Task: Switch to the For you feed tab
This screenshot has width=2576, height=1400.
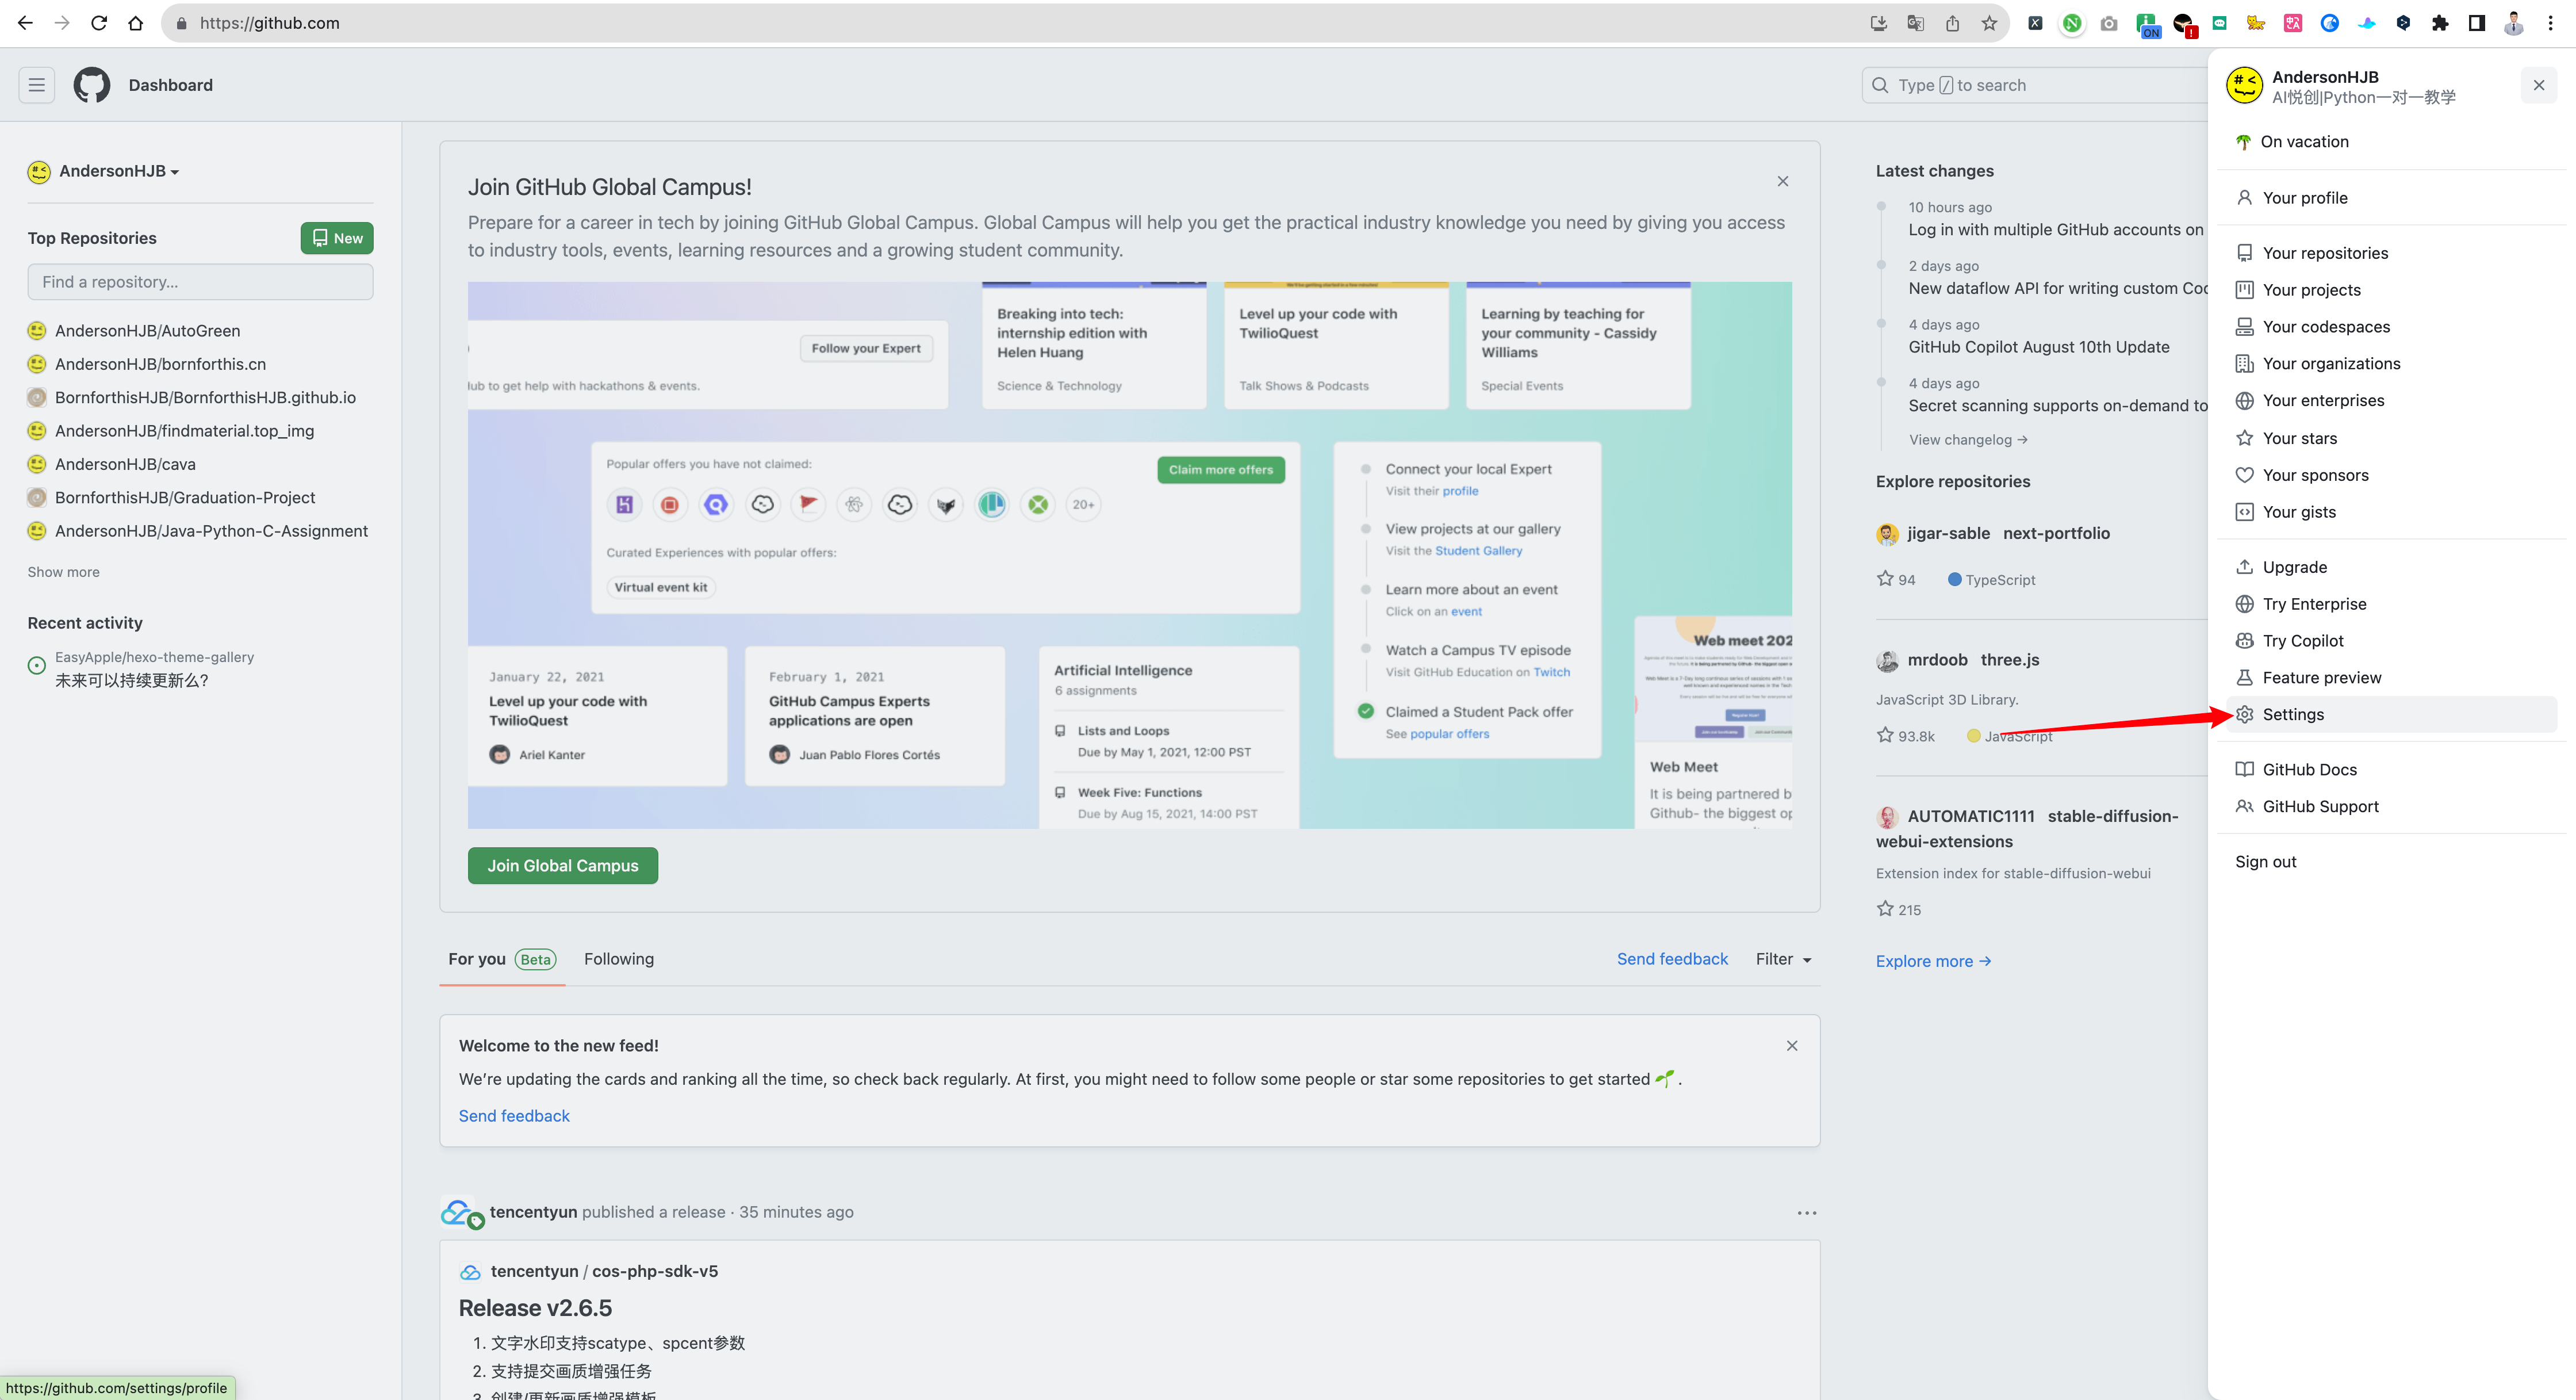Action: tap(502, 960)
